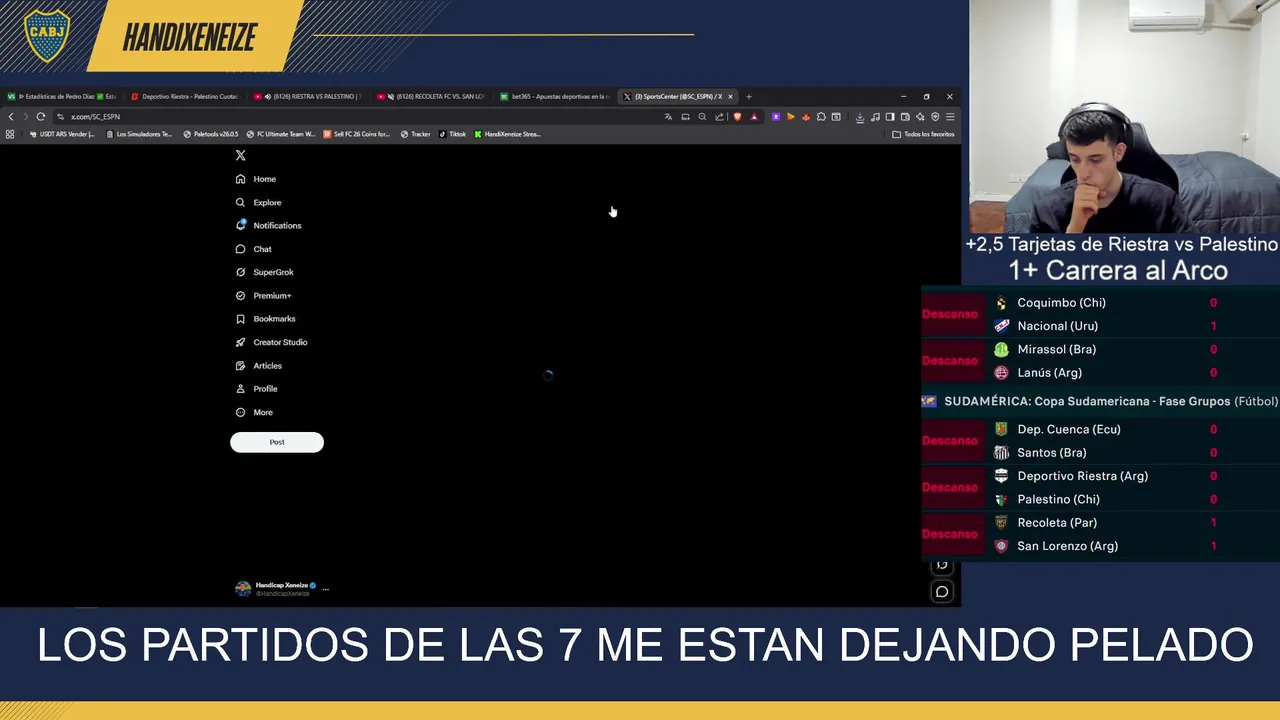Image resolution: width=1280 pixels, height=720 pixels.
Task: Open the MetaMask fox extension
Action: [806, 117]
